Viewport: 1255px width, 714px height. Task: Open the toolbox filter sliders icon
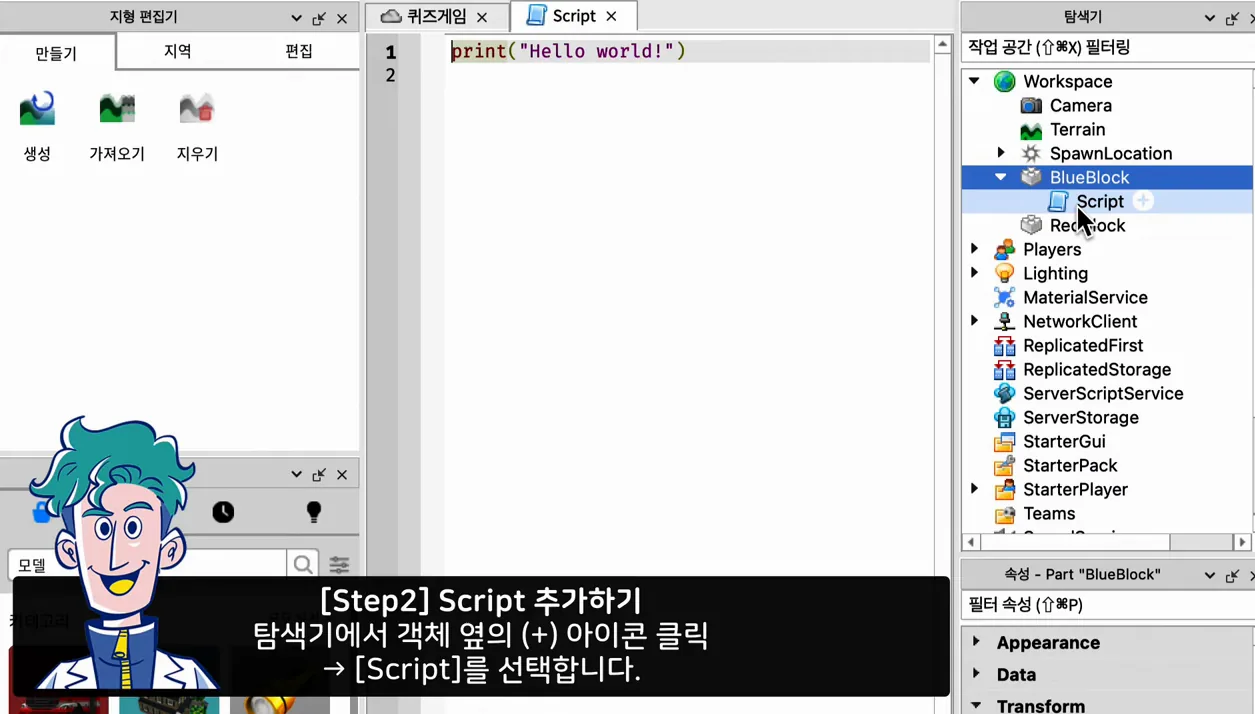click(x=340, y=565)
